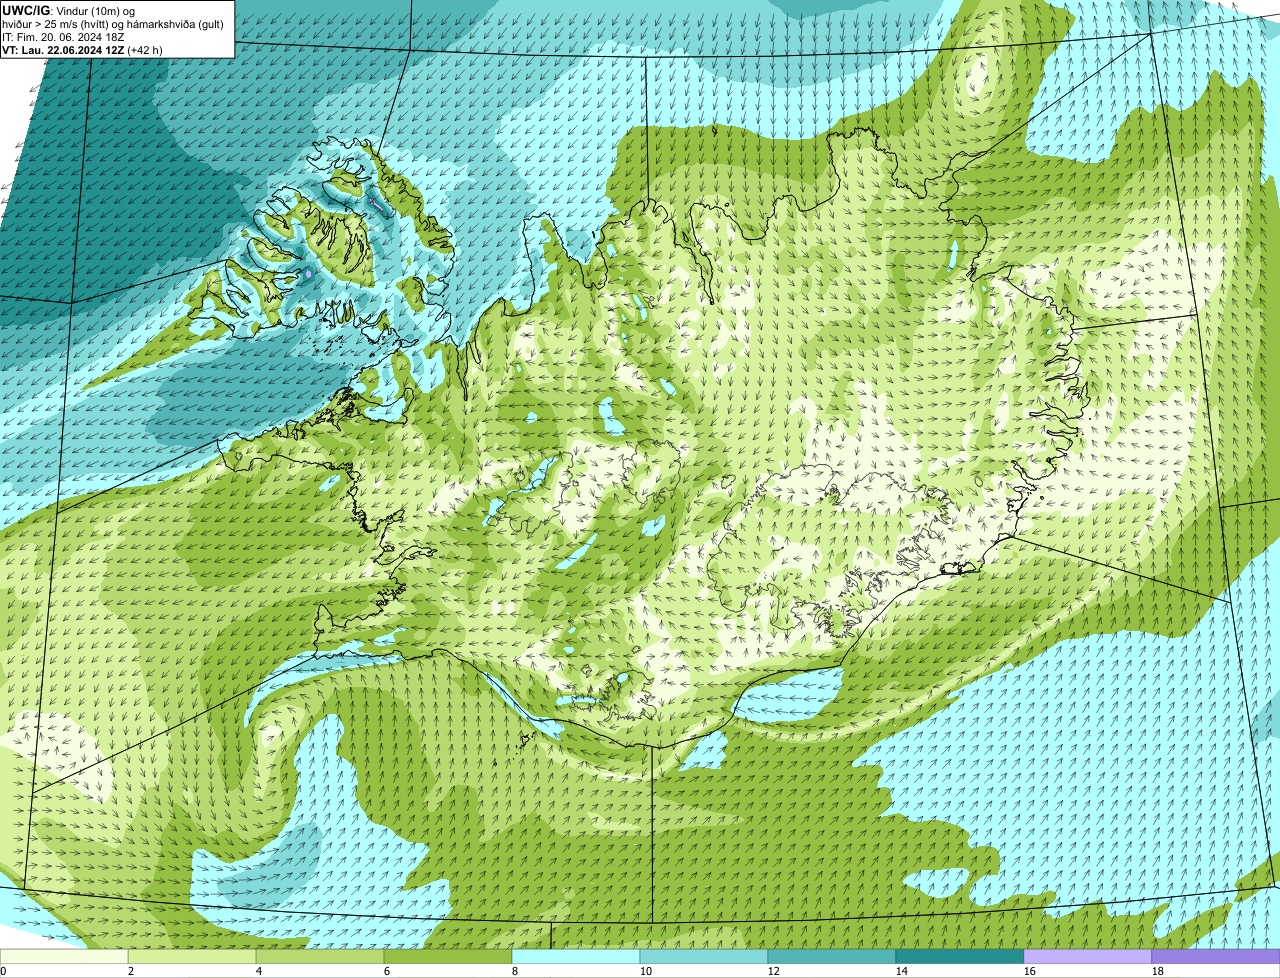Click the 4–6 m/s medium green legend swatch

320,957
